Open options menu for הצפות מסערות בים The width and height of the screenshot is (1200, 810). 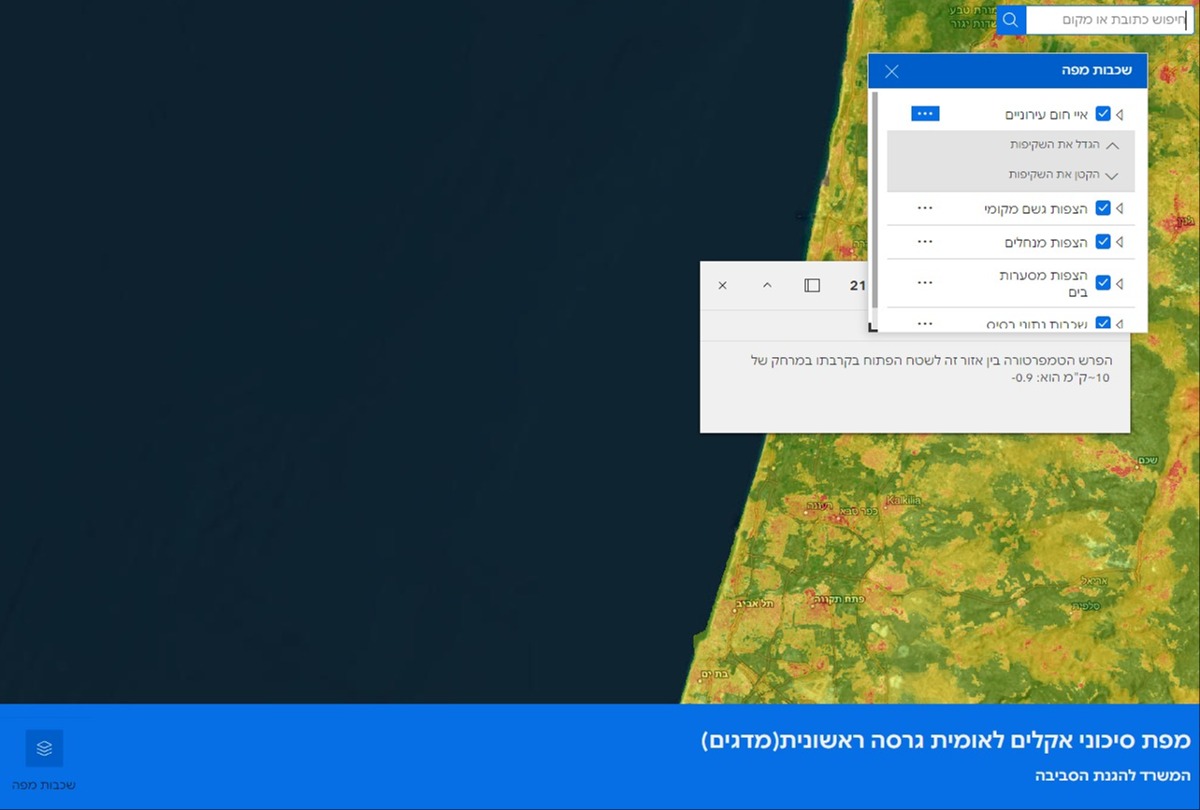[925, 283]
